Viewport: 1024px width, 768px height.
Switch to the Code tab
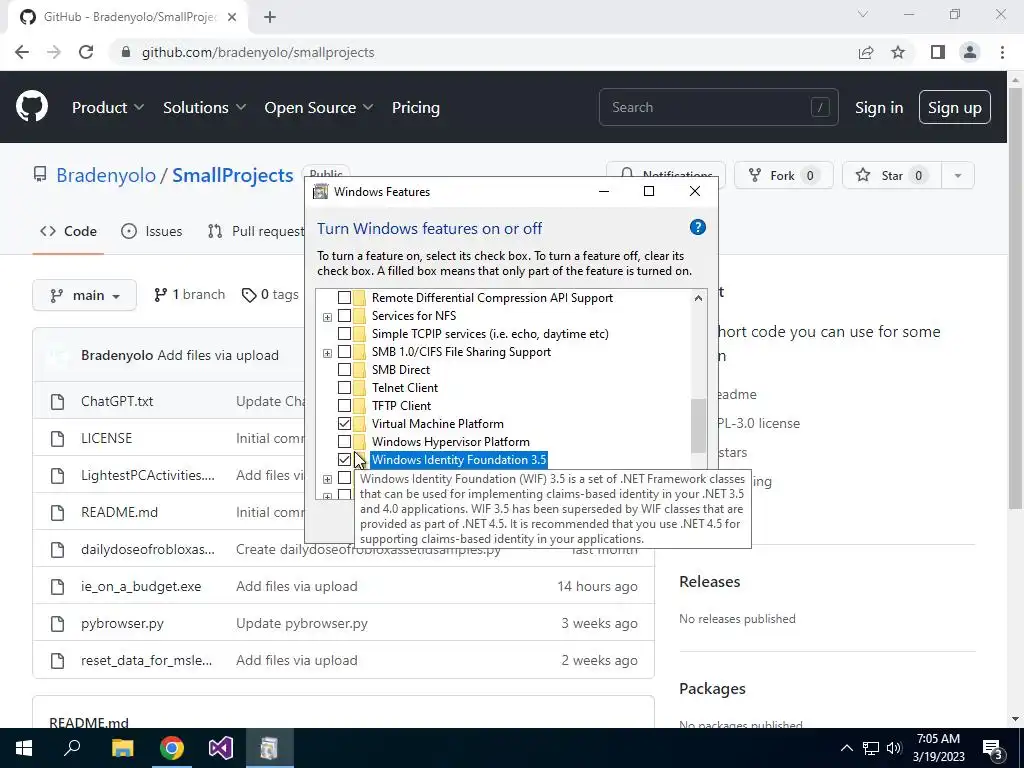tap(68, 231)
